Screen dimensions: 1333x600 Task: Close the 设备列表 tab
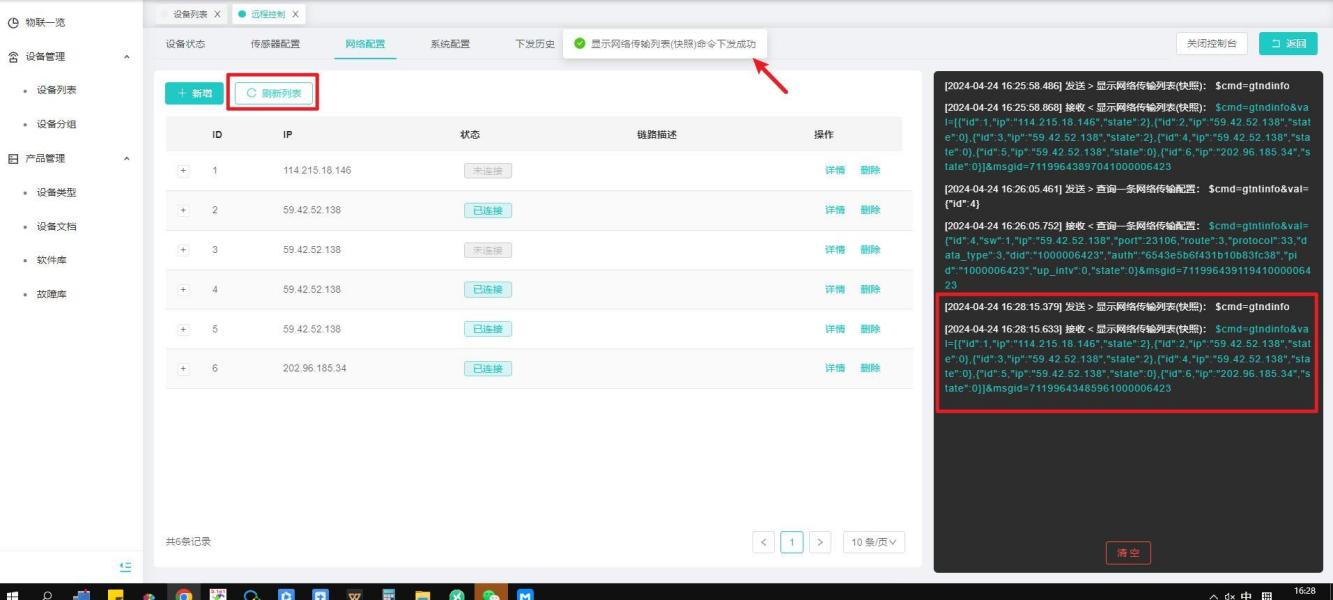(x=217, y=14)
